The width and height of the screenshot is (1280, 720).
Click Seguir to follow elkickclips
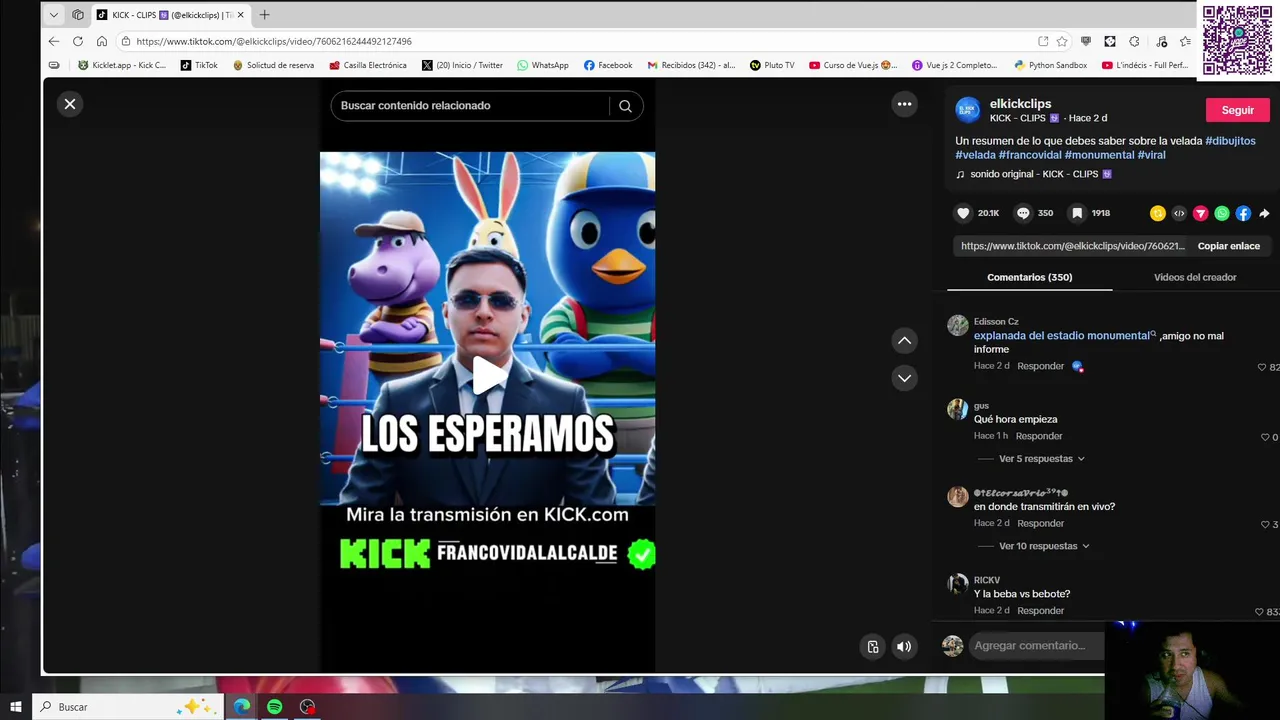coord(1237,110)
